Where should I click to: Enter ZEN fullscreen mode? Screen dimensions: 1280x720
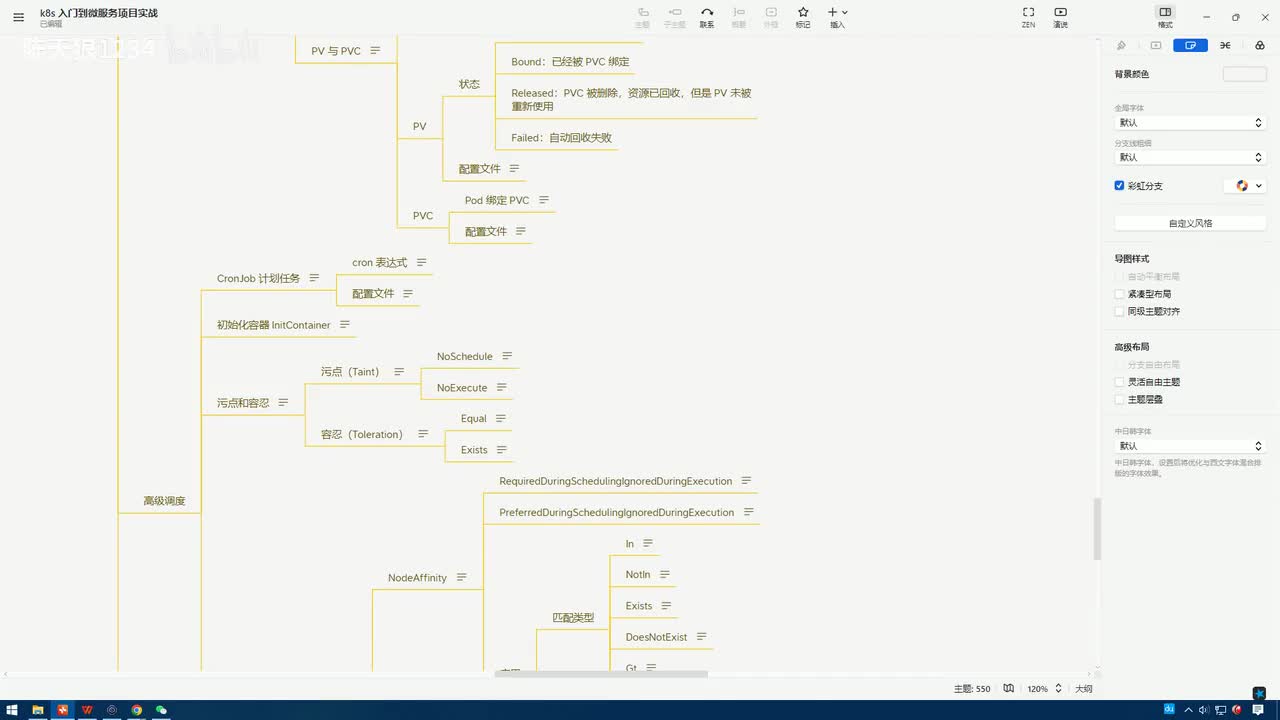click(1028, 17)
